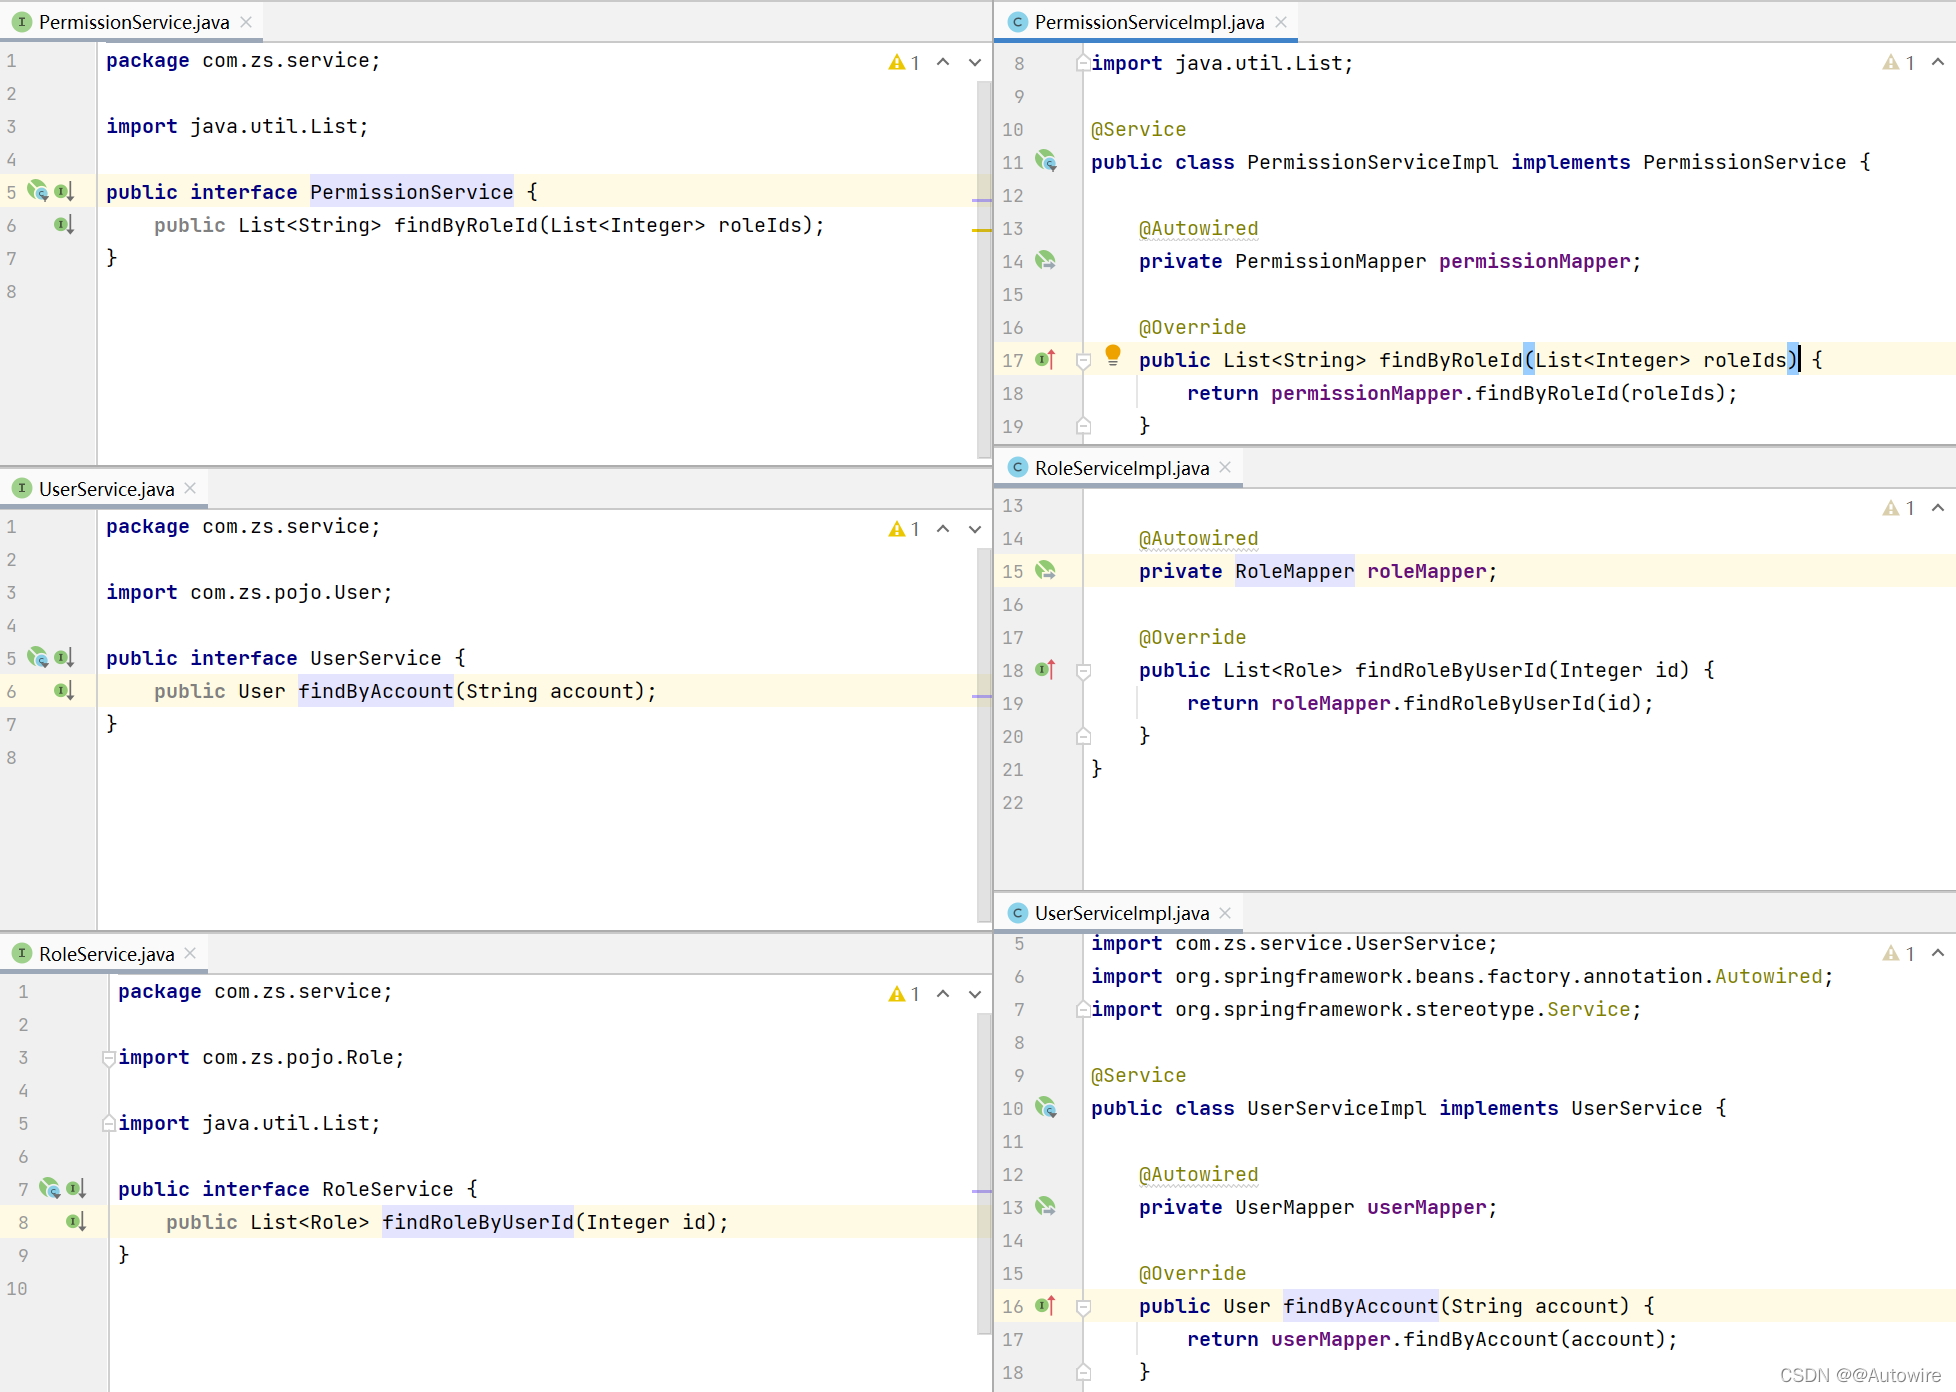Click Spring bean gutter icon beside PermissionServiceImpl class
The width and height of the screenshot is (1956, 1392).
pos(1046,161)
